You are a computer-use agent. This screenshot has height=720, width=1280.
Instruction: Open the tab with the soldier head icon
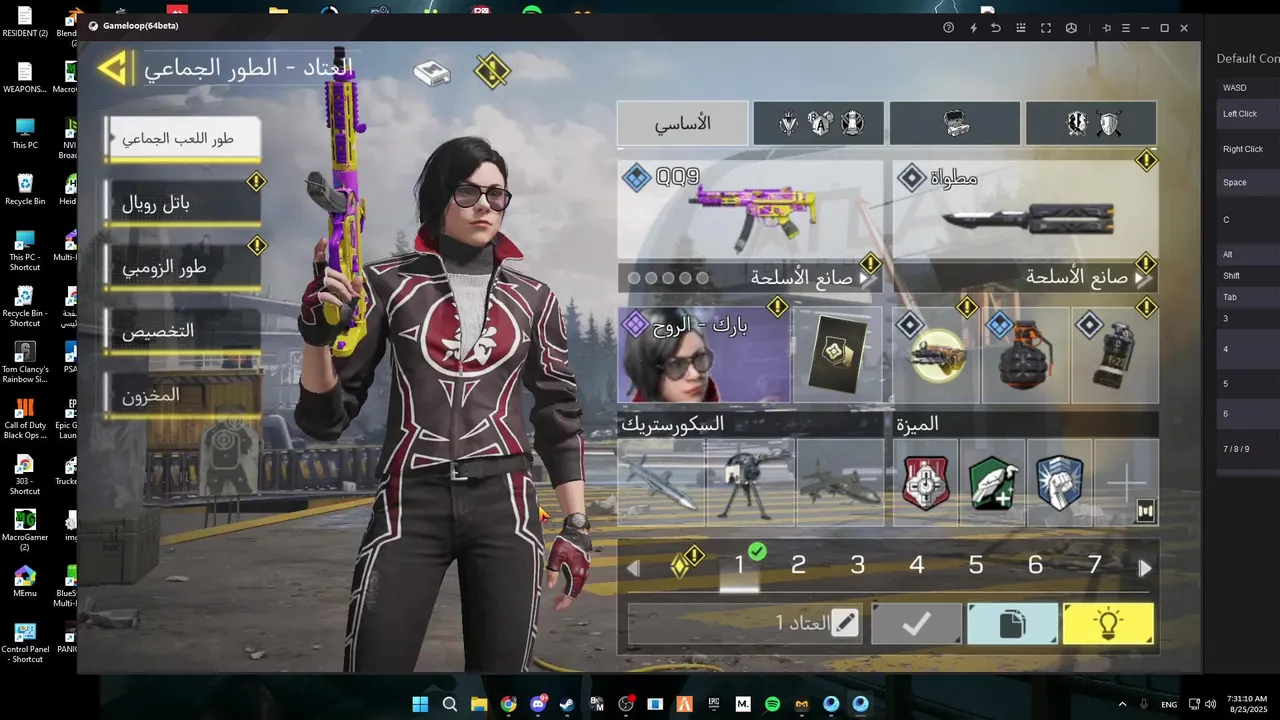[955, 123]
